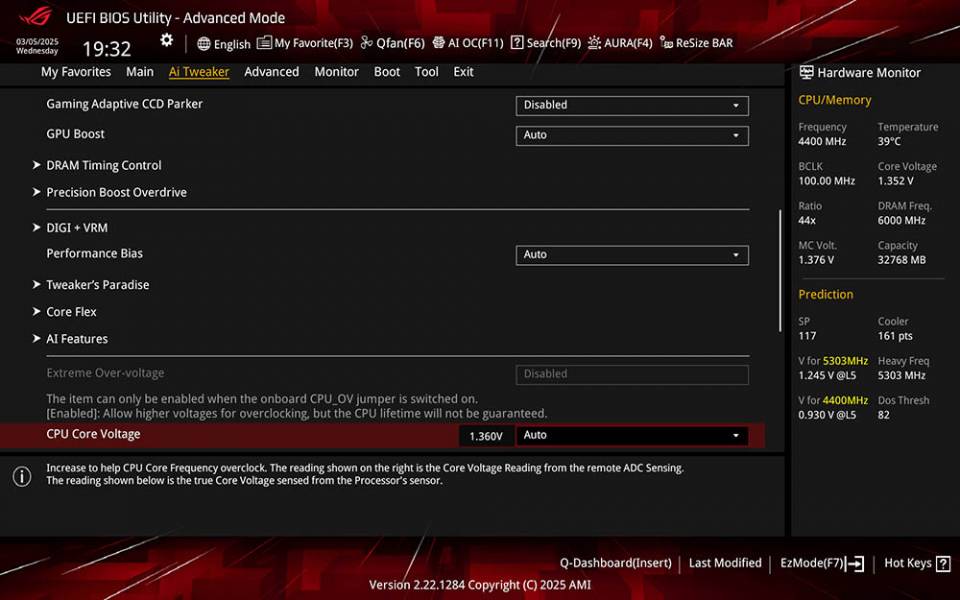
Task: Click the settings list scrollbar
Action: 780,271
